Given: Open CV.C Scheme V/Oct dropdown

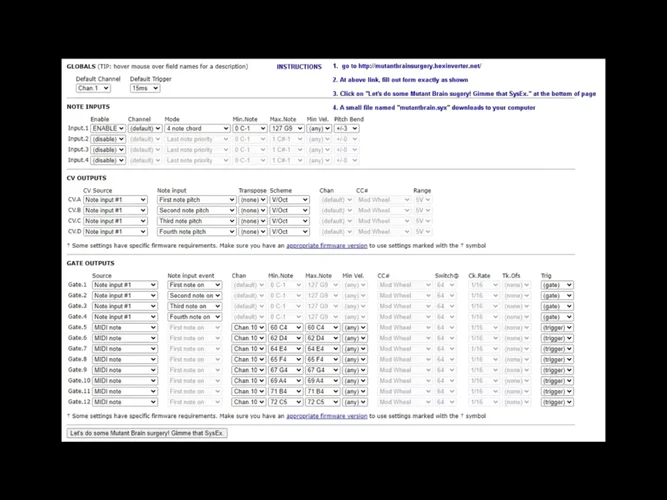Looking at the screenshot, I should pos(290,221).
